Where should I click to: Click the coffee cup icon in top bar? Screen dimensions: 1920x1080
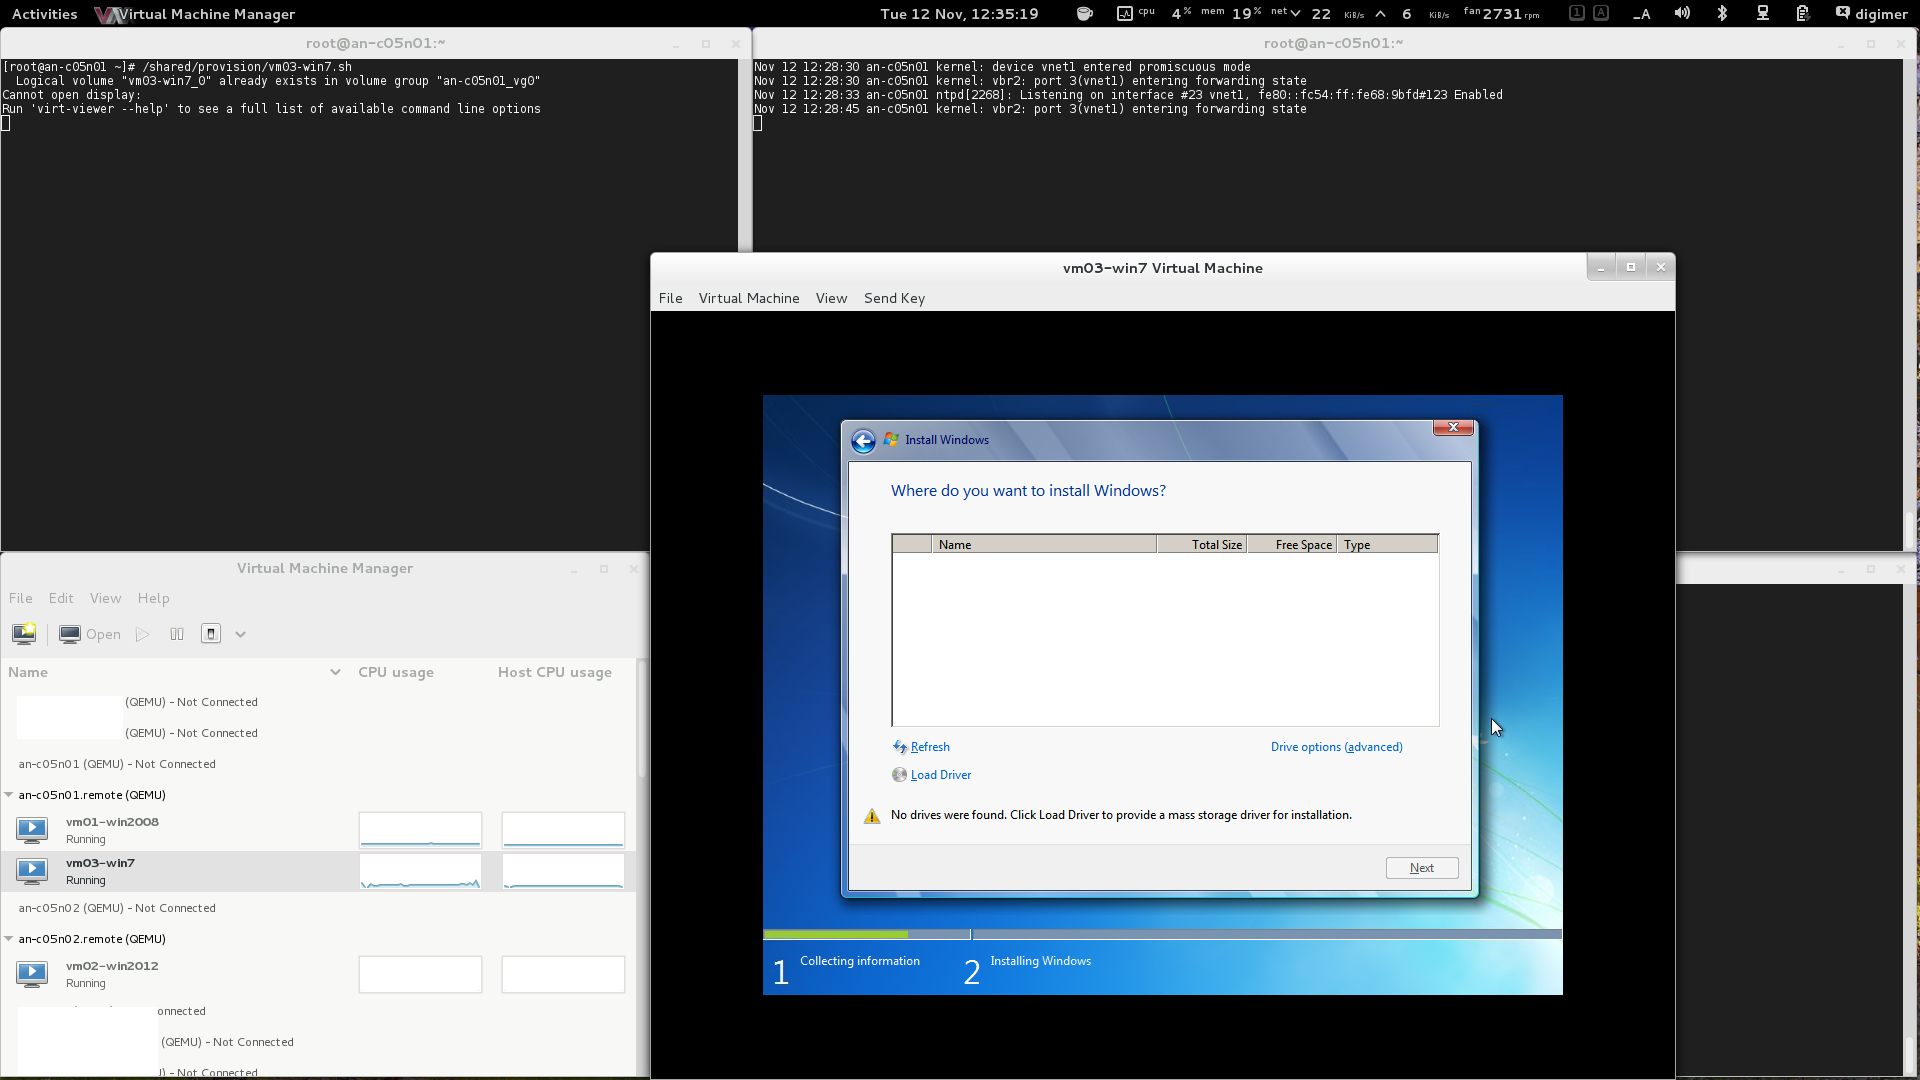click(x=1084, y=14)
